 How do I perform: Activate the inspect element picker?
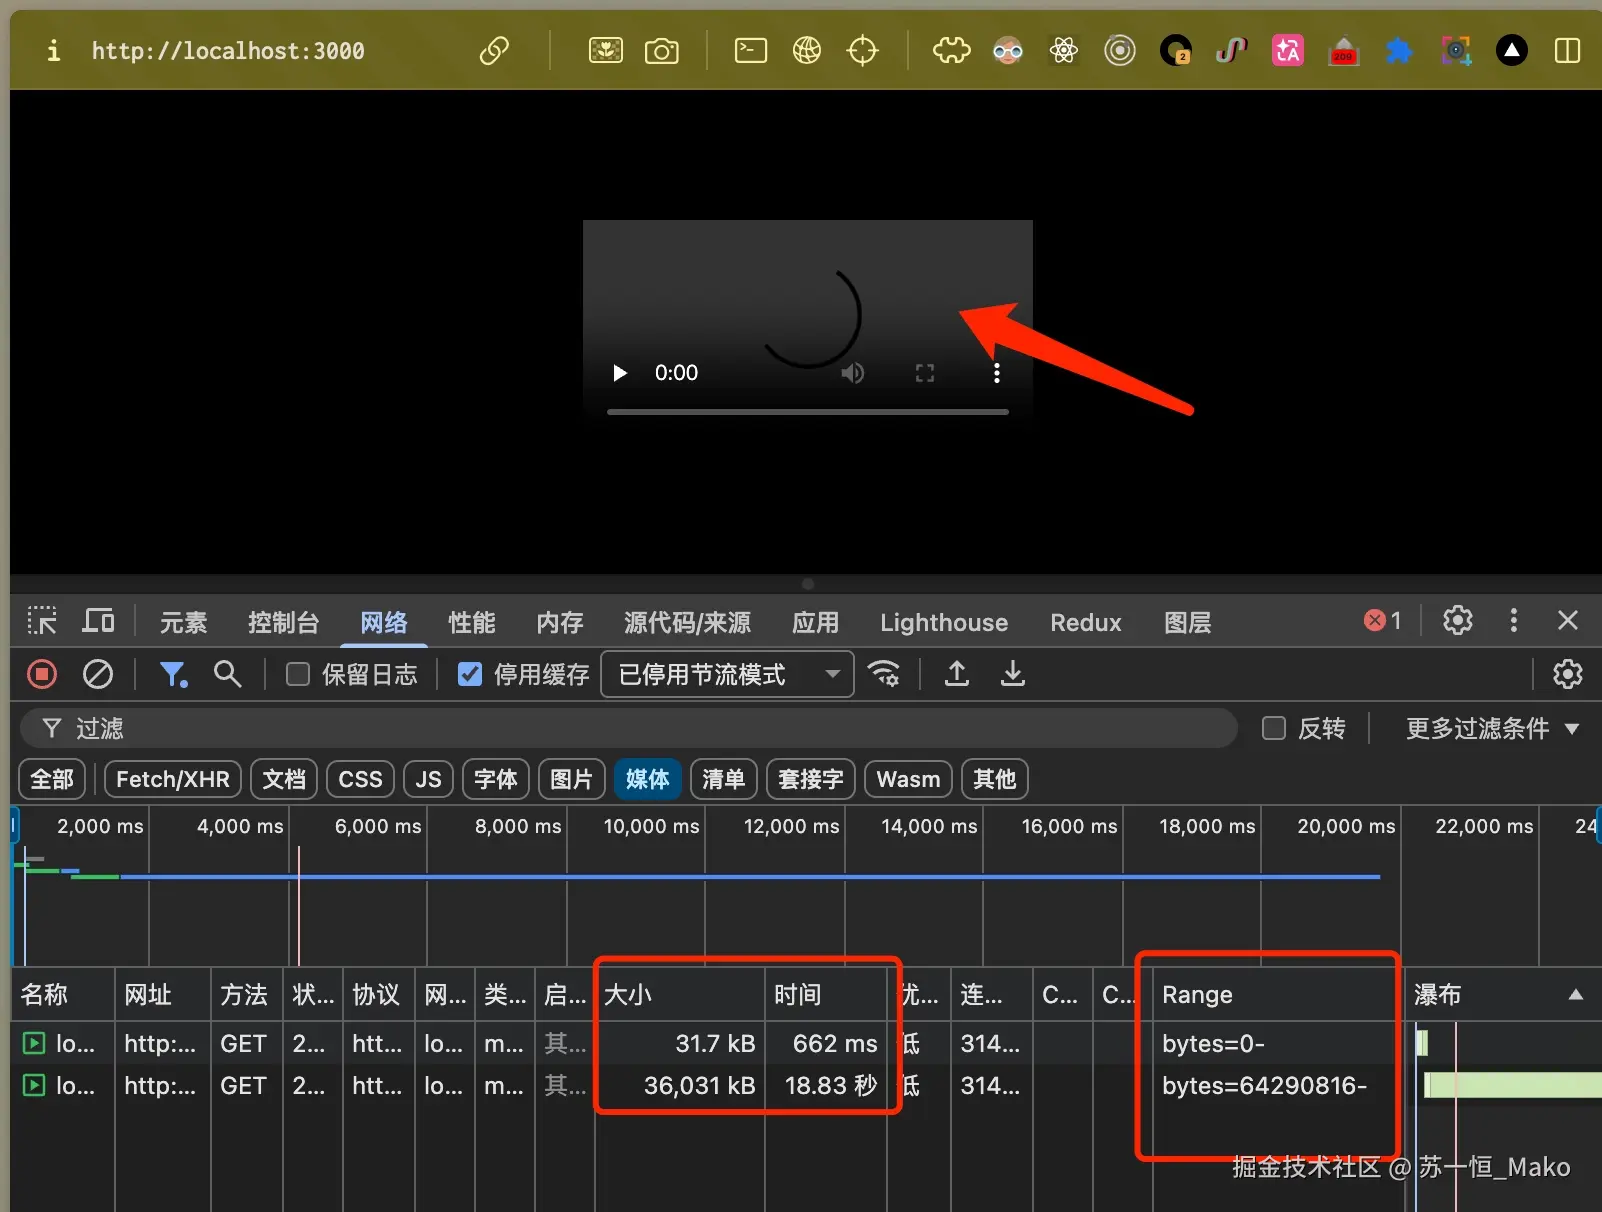[41, 621]
